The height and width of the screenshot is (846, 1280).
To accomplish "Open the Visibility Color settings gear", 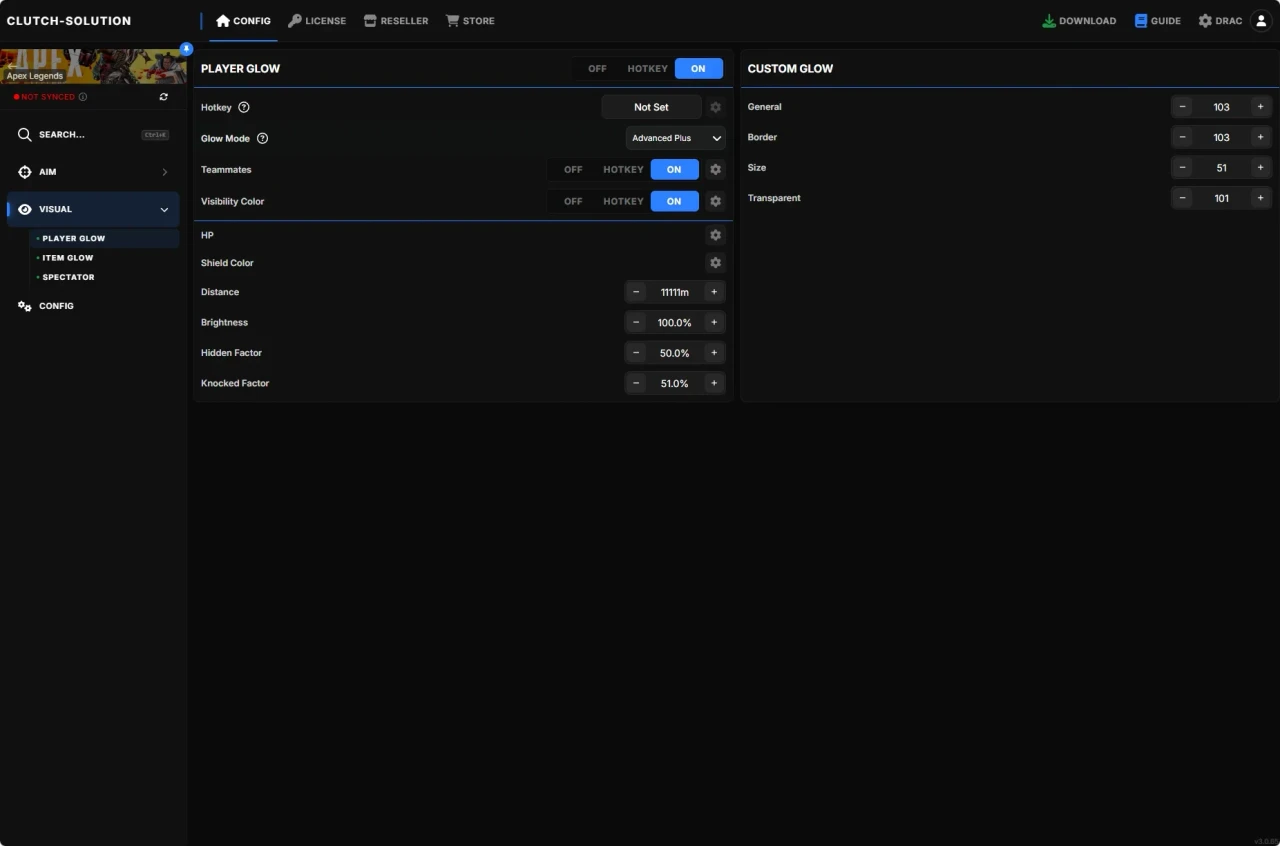I will [x=715, y=201].
